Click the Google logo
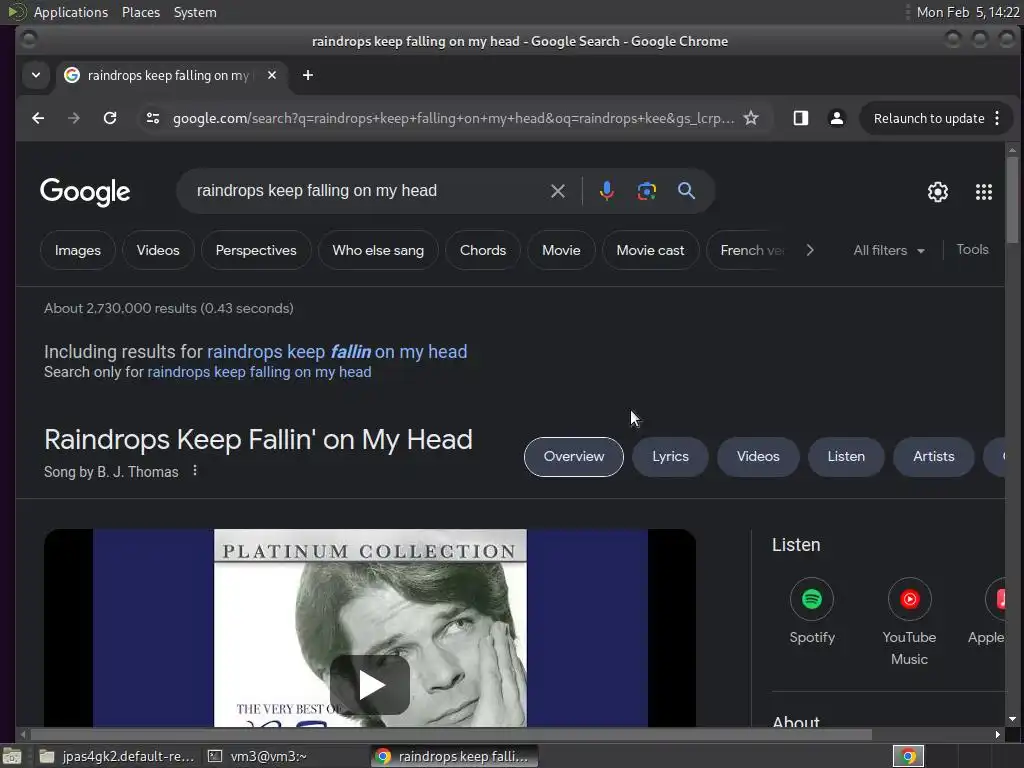The height and width of the screenshot is (768, 1024). click(85, 191)
